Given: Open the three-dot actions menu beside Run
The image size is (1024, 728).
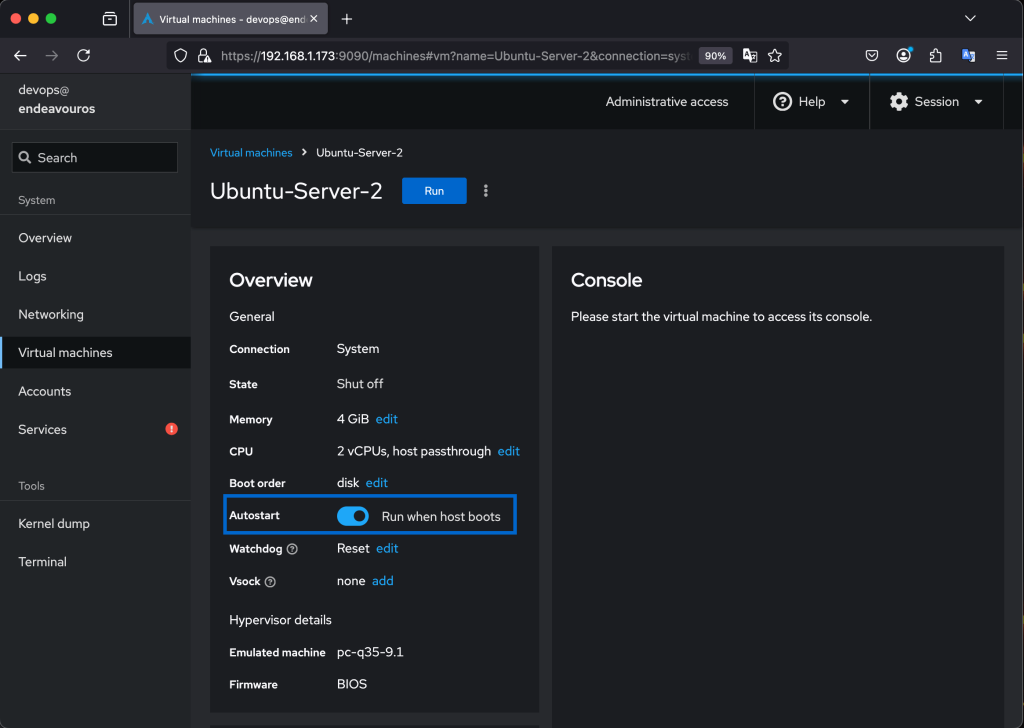Looking at the screenshot, I should [x=486, y=191].
